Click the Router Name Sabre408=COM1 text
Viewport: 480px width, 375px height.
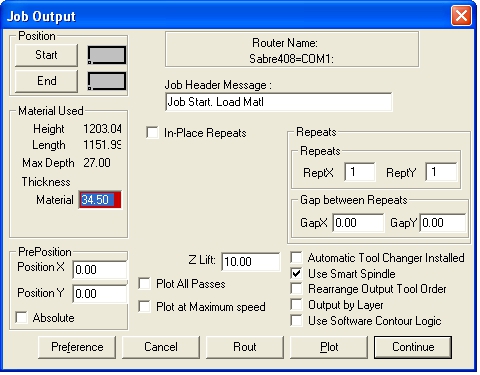pyautogui.click(x=291, y=59)
